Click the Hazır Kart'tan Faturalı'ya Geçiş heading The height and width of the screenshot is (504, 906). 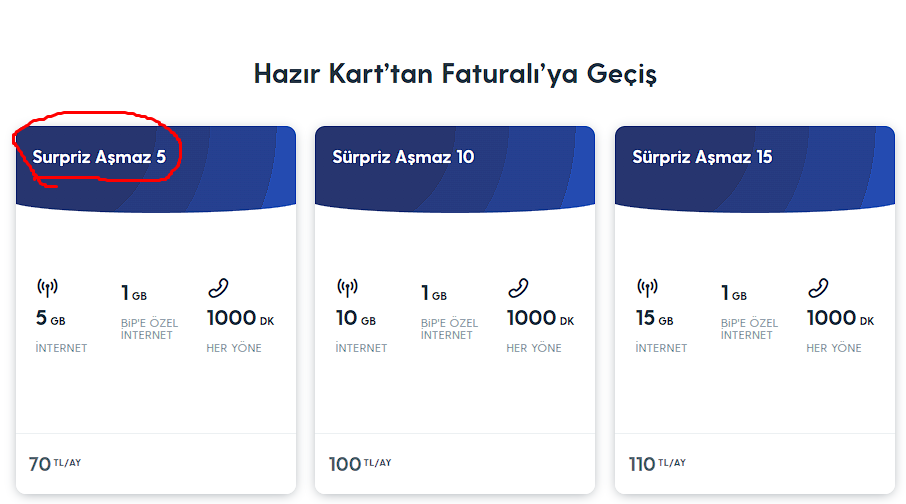pyautogui.click(x=455, y=74)
